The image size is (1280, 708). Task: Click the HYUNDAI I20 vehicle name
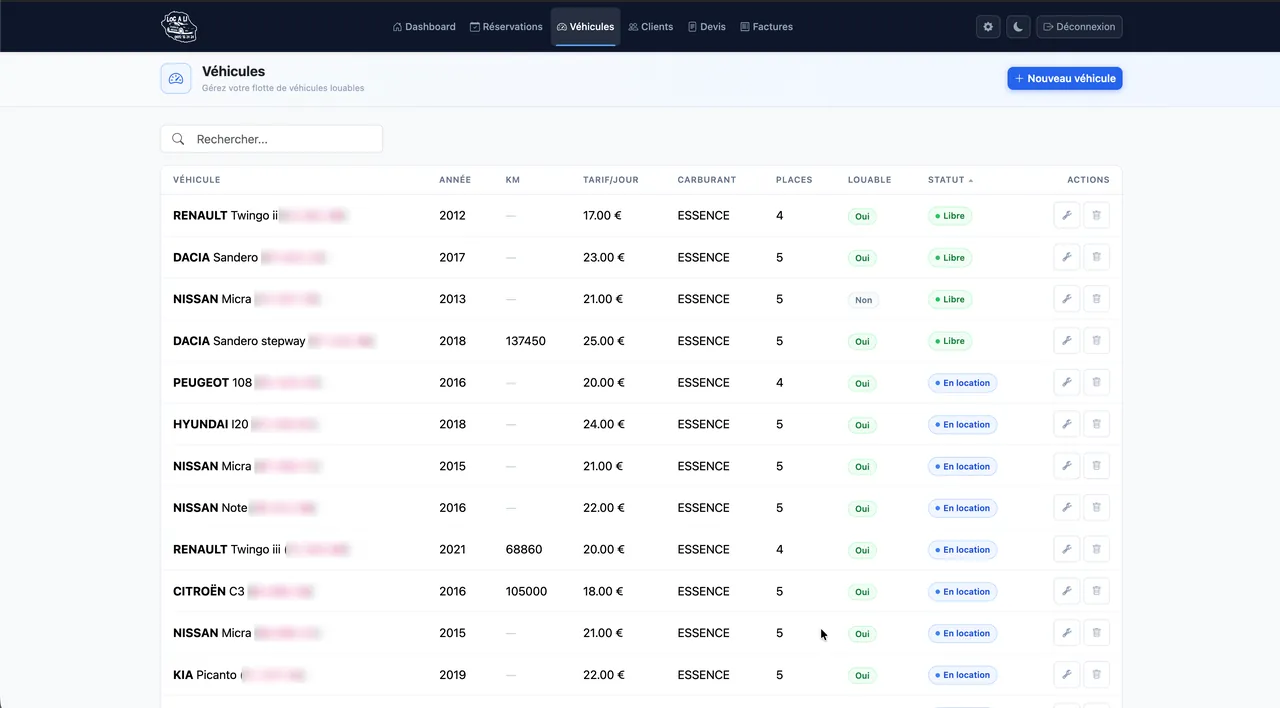pos(211,424)
